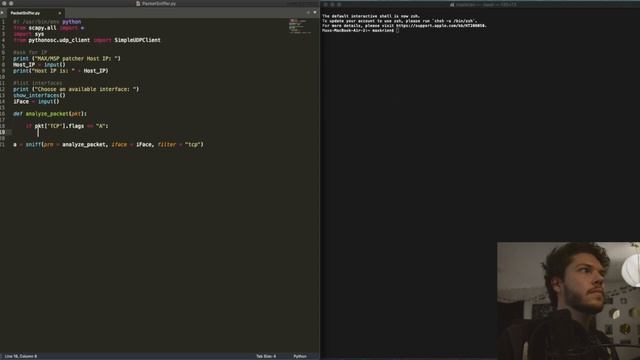The height and width of the screenshot is (360, 640).
Task: Click gutter line number 16
Action: [x=3, y=113]
